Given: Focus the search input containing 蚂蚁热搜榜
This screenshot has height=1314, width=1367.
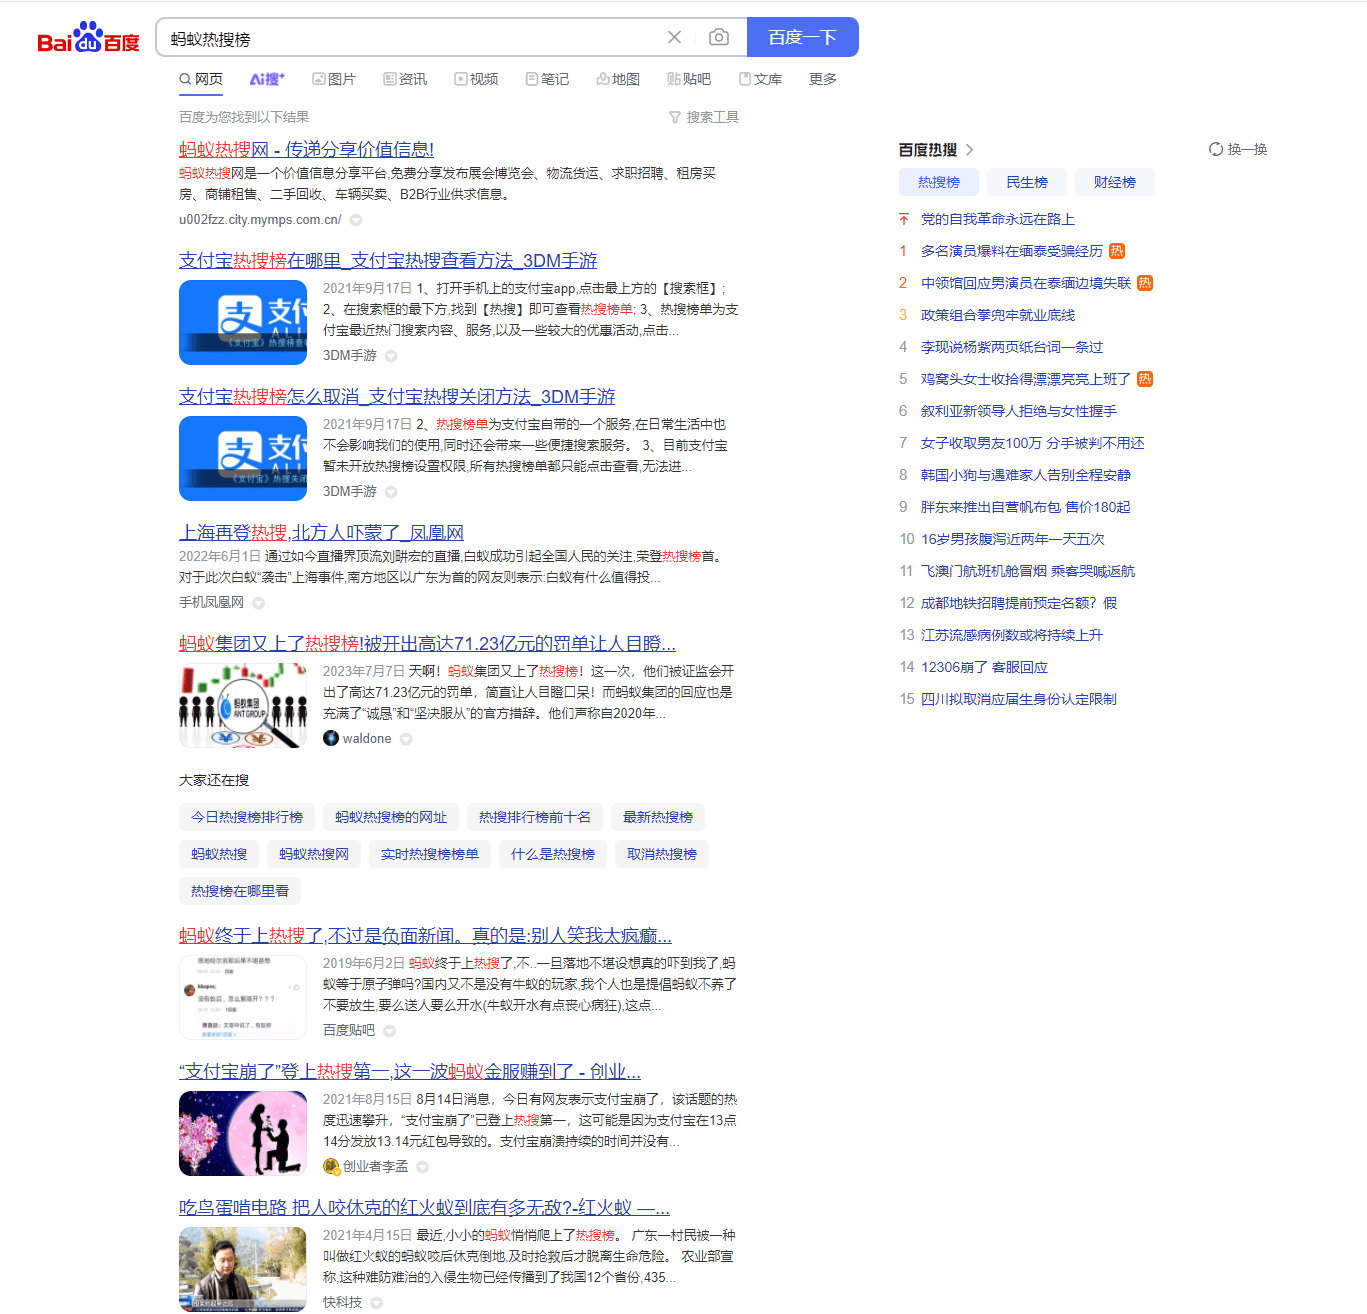Looking at the screenshot, I should point(410,38).
